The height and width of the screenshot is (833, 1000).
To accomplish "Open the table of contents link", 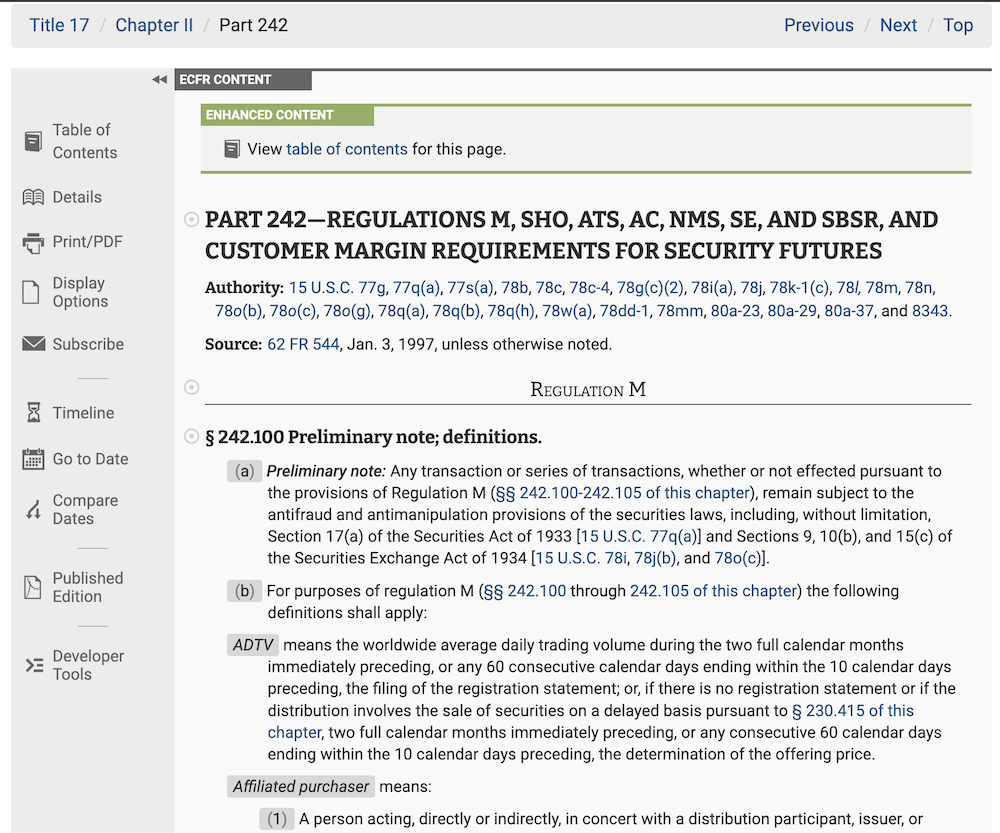I will click(x=346, y=149).
